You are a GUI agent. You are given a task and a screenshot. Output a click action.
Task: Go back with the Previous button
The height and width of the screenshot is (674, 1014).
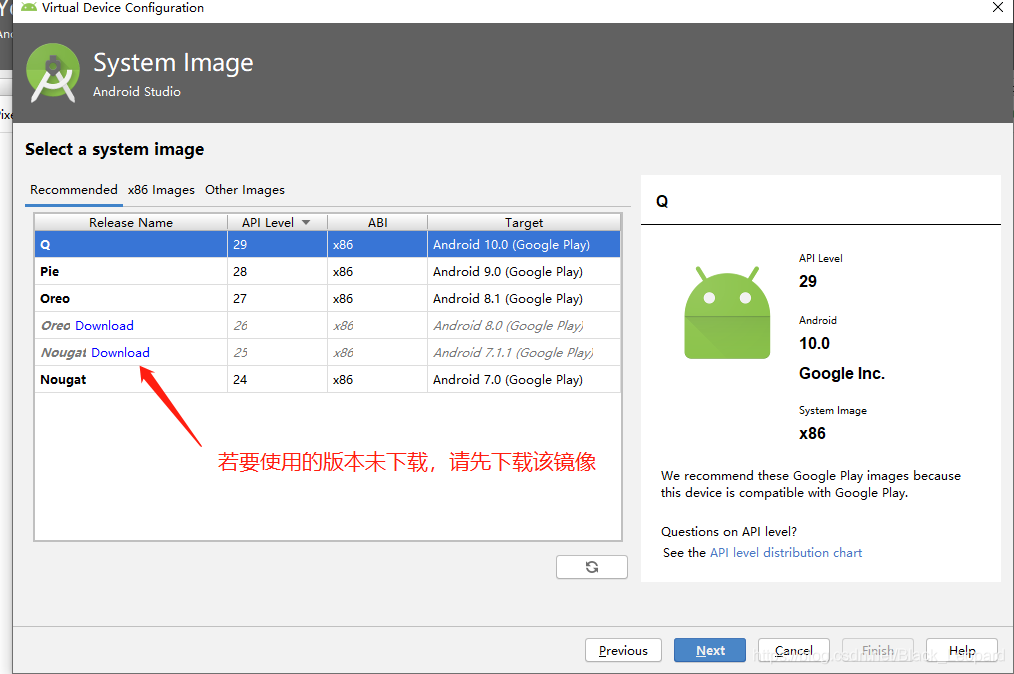click(623, 650)
